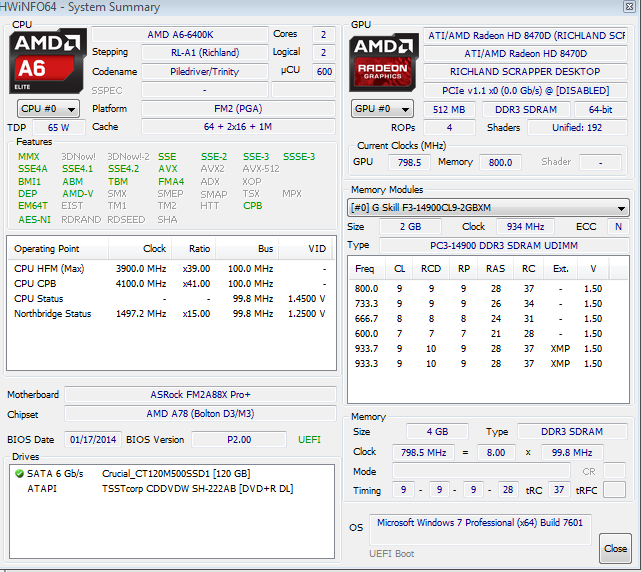
Task: Click the 934 MHz module clock field
Action: (525, 227)
